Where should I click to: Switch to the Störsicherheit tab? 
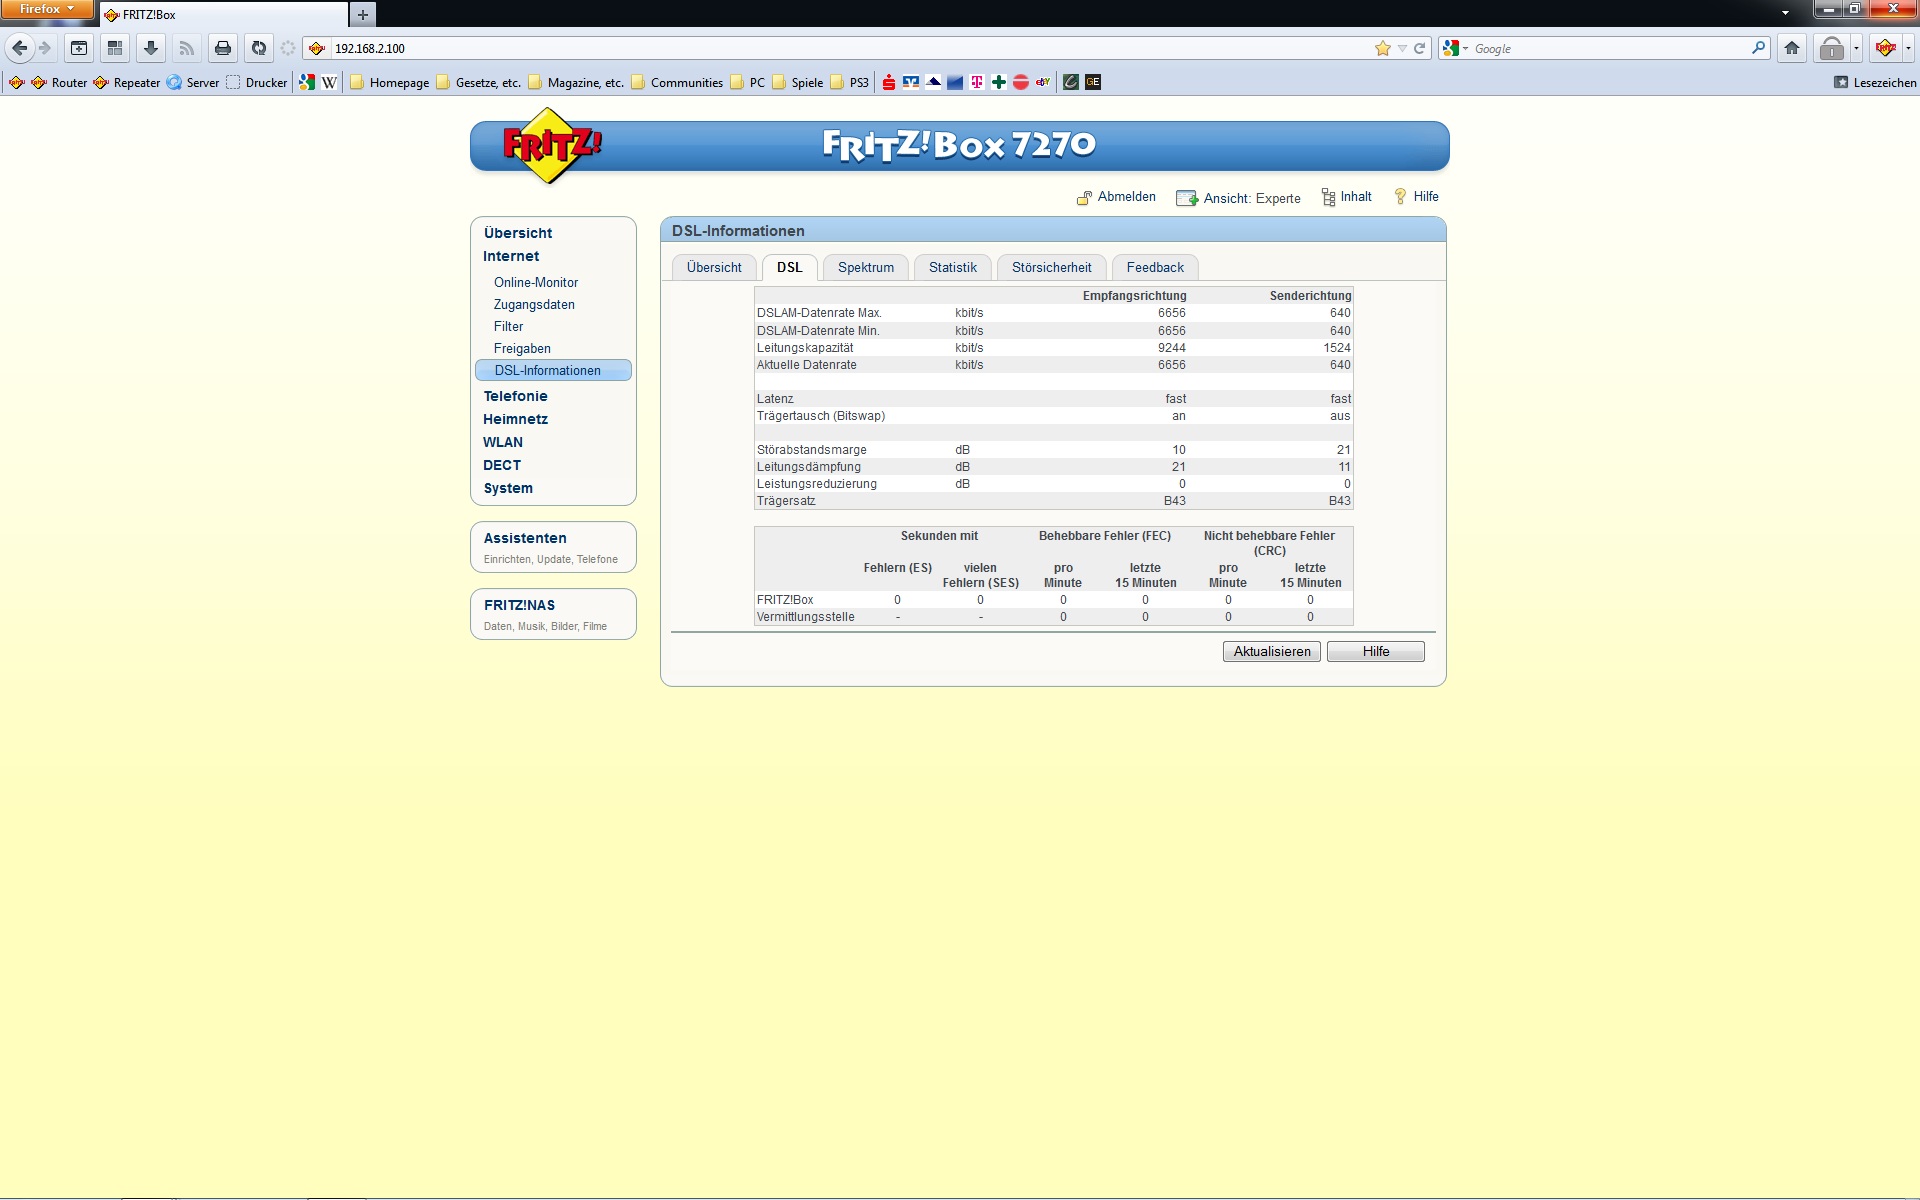1051,267
